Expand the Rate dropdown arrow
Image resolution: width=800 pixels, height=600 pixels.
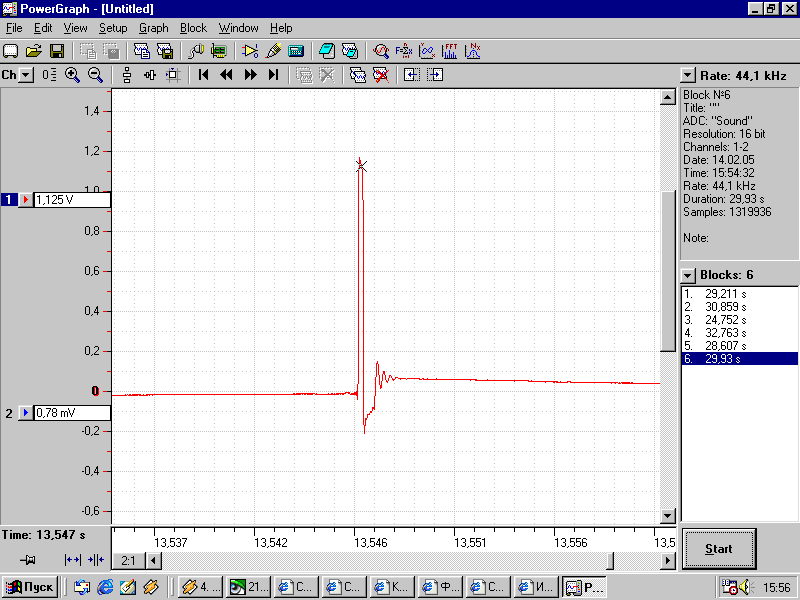[x=688, y=76]
